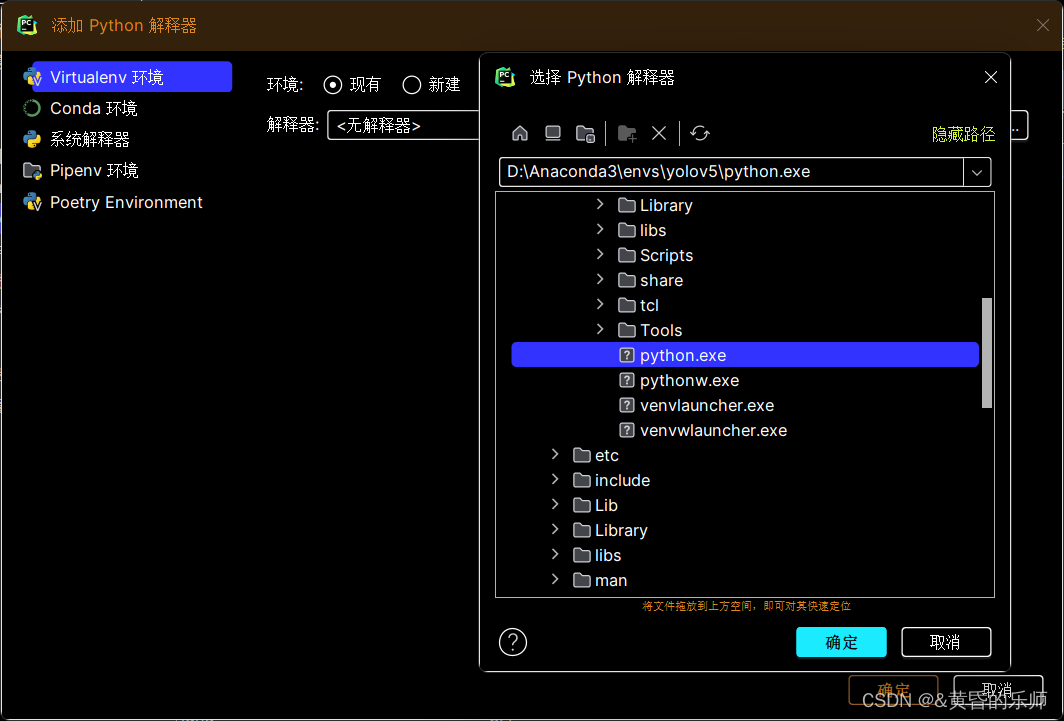This screenshot has width=1064, height=721.
Task: Click the 隐藏路径 link
Action: pos(963,133)
